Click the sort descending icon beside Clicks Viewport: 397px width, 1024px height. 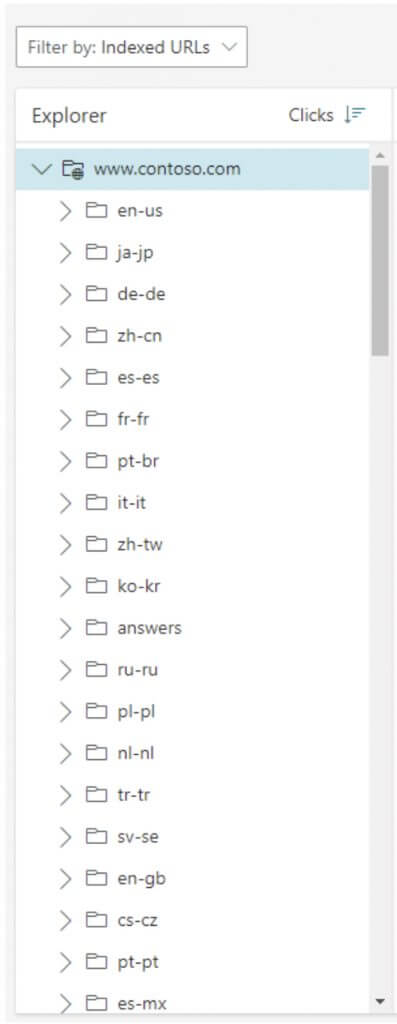point(355,115)
